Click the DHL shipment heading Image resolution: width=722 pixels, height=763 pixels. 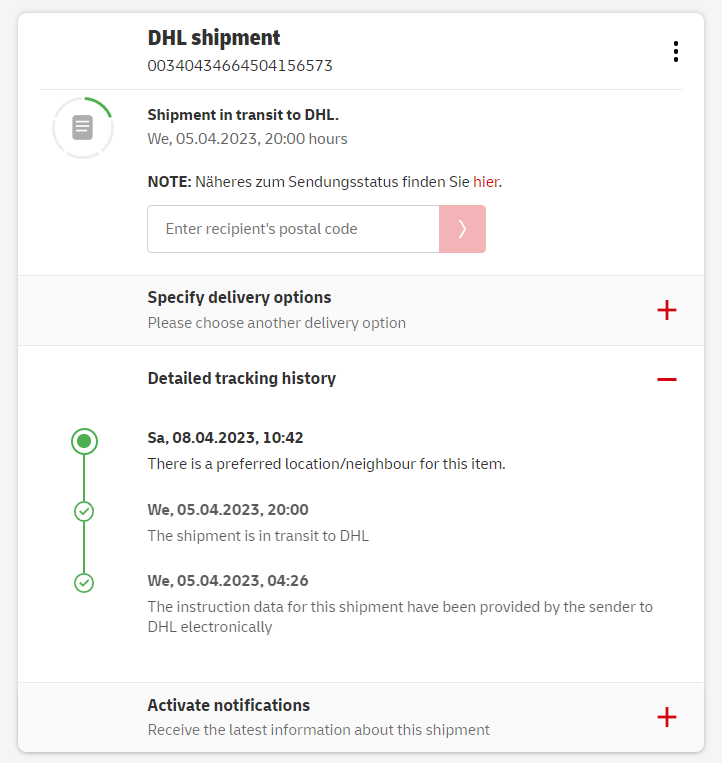point(214,38)
